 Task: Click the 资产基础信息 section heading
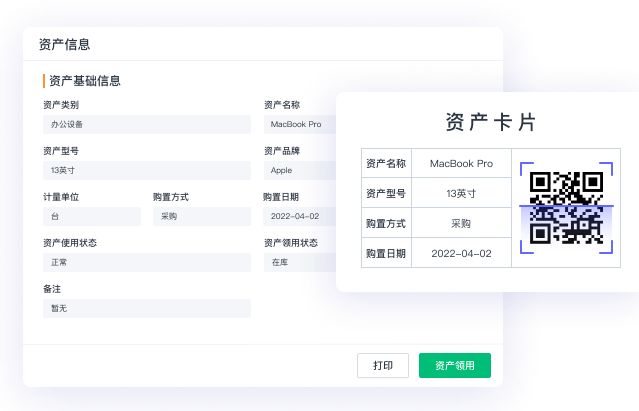point(85,80)
